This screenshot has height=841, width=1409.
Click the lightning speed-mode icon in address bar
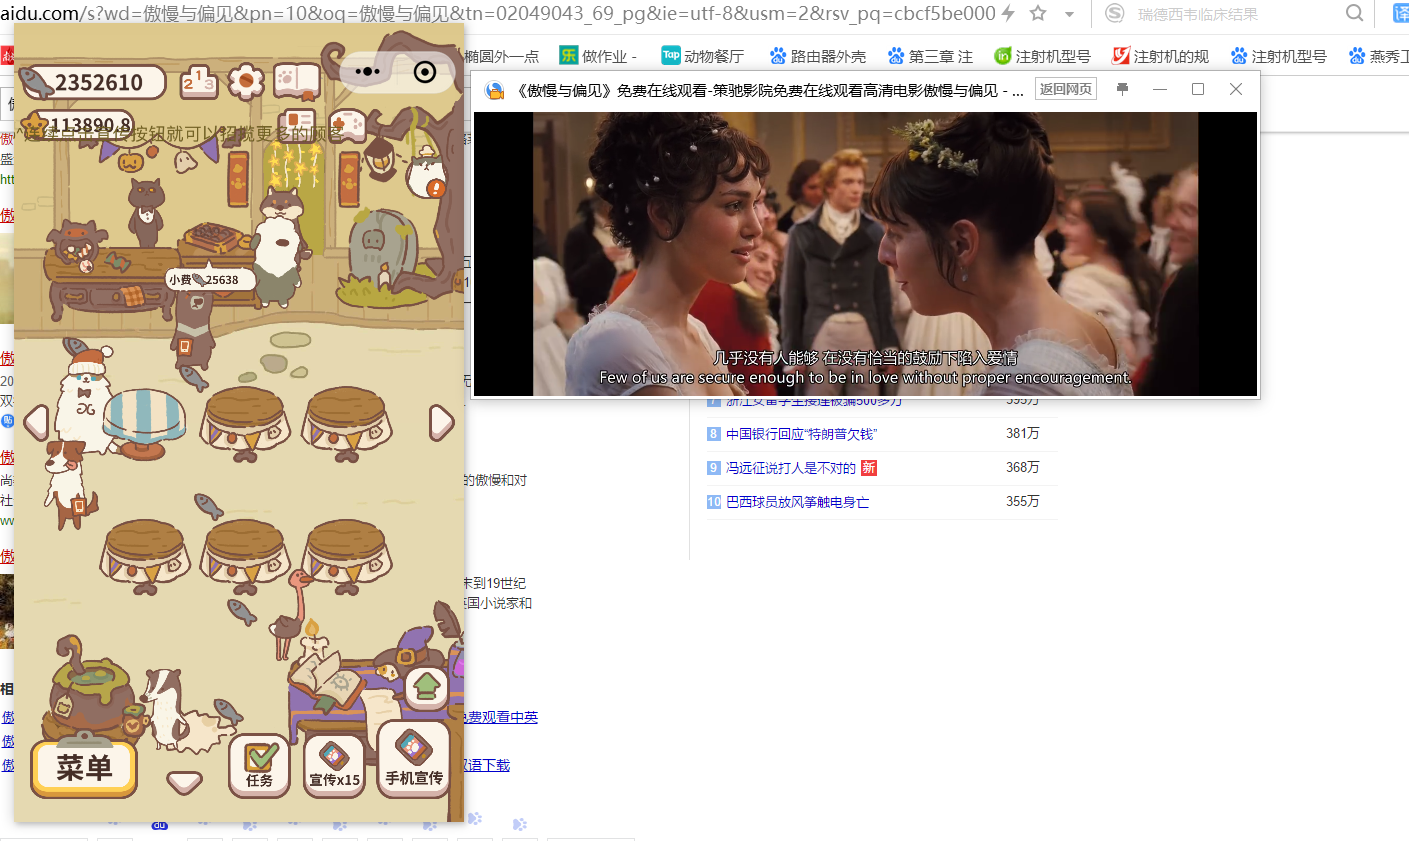1008,13
